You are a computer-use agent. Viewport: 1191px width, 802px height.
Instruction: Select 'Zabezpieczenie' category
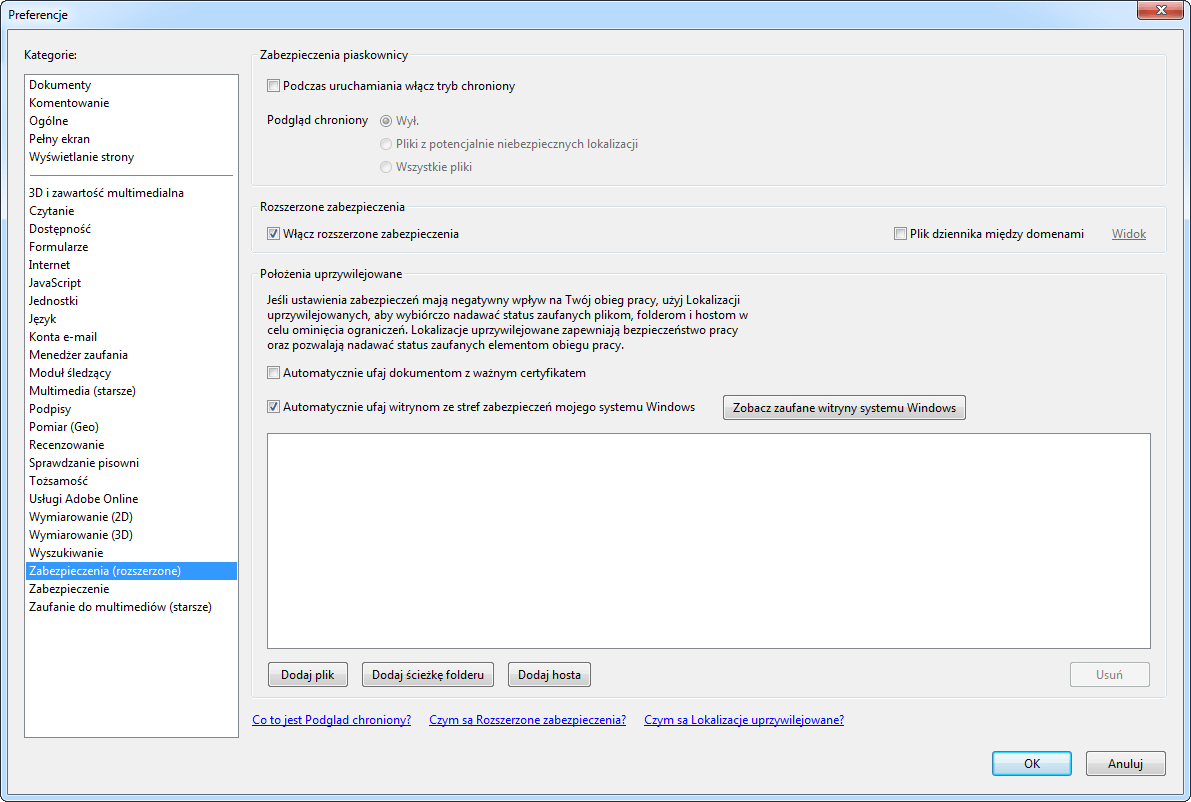pos(131,589)
